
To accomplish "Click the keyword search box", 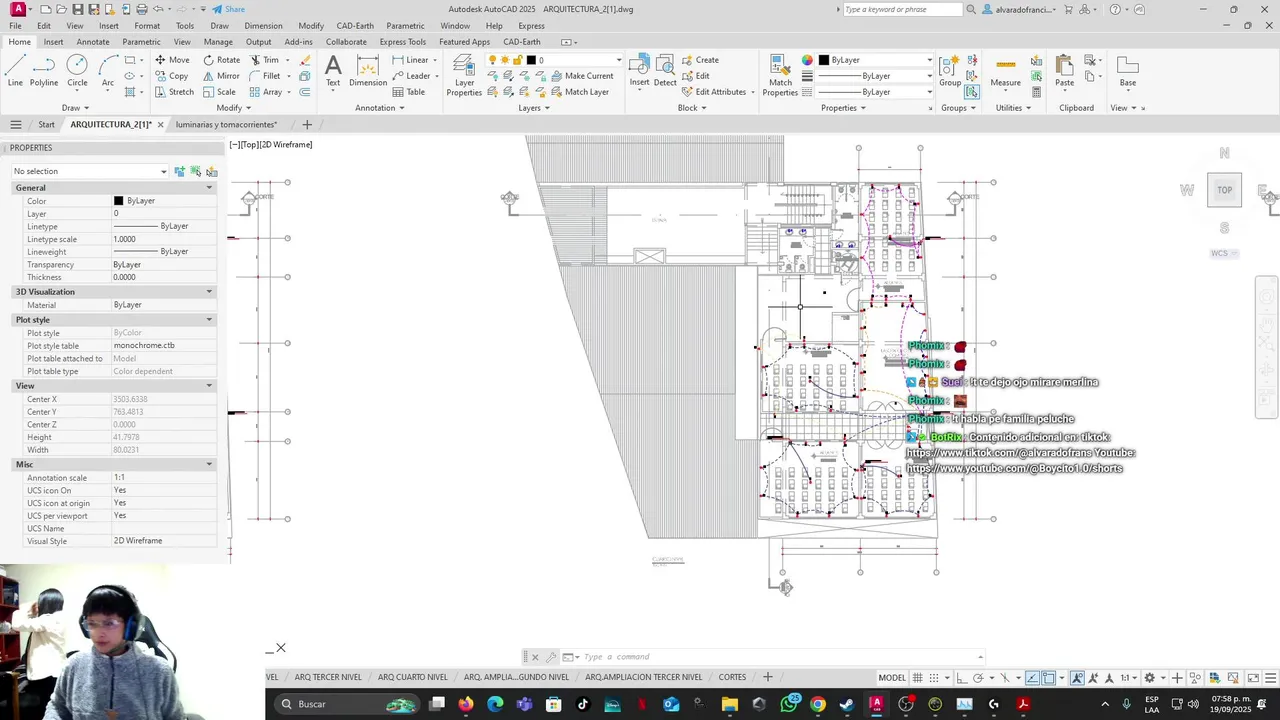I will click(902, 9).
